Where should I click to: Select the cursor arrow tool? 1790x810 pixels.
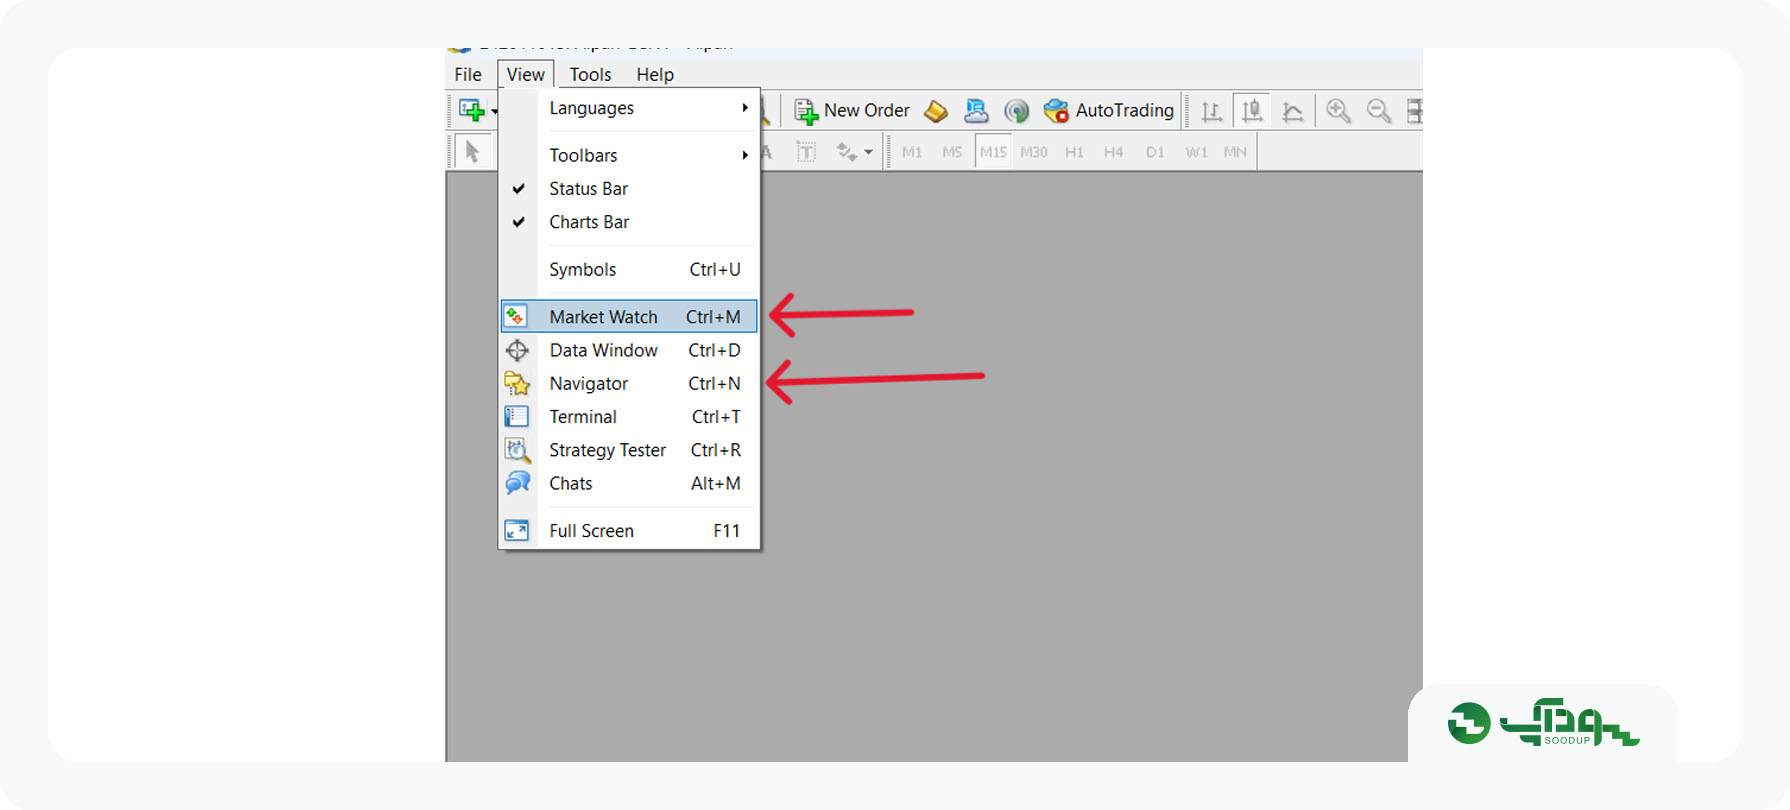coord(472,152)
